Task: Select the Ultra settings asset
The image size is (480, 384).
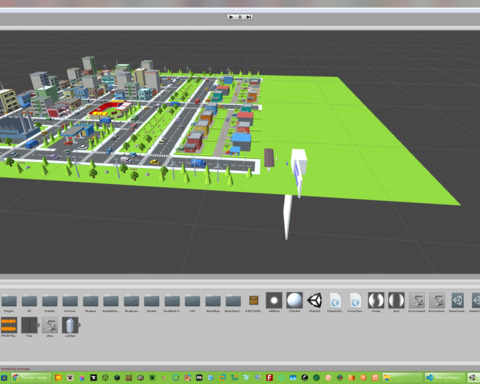Action: click(50, 326)
